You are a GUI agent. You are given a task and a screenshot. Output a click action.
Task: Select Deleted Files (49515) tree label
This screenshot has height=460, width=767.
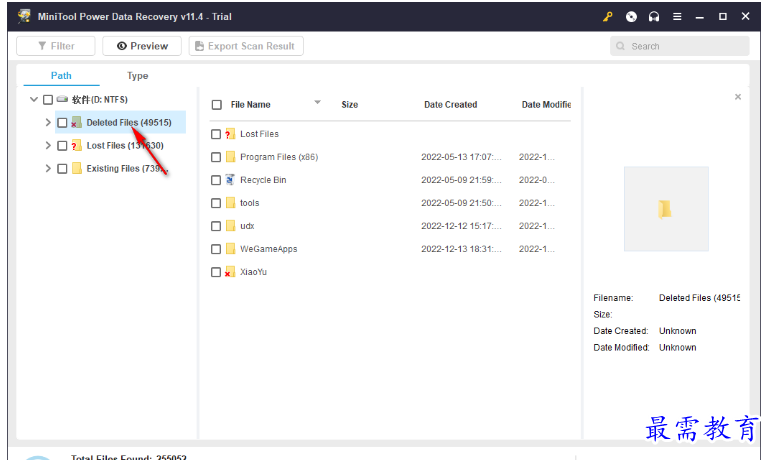[x=129, y=122]
